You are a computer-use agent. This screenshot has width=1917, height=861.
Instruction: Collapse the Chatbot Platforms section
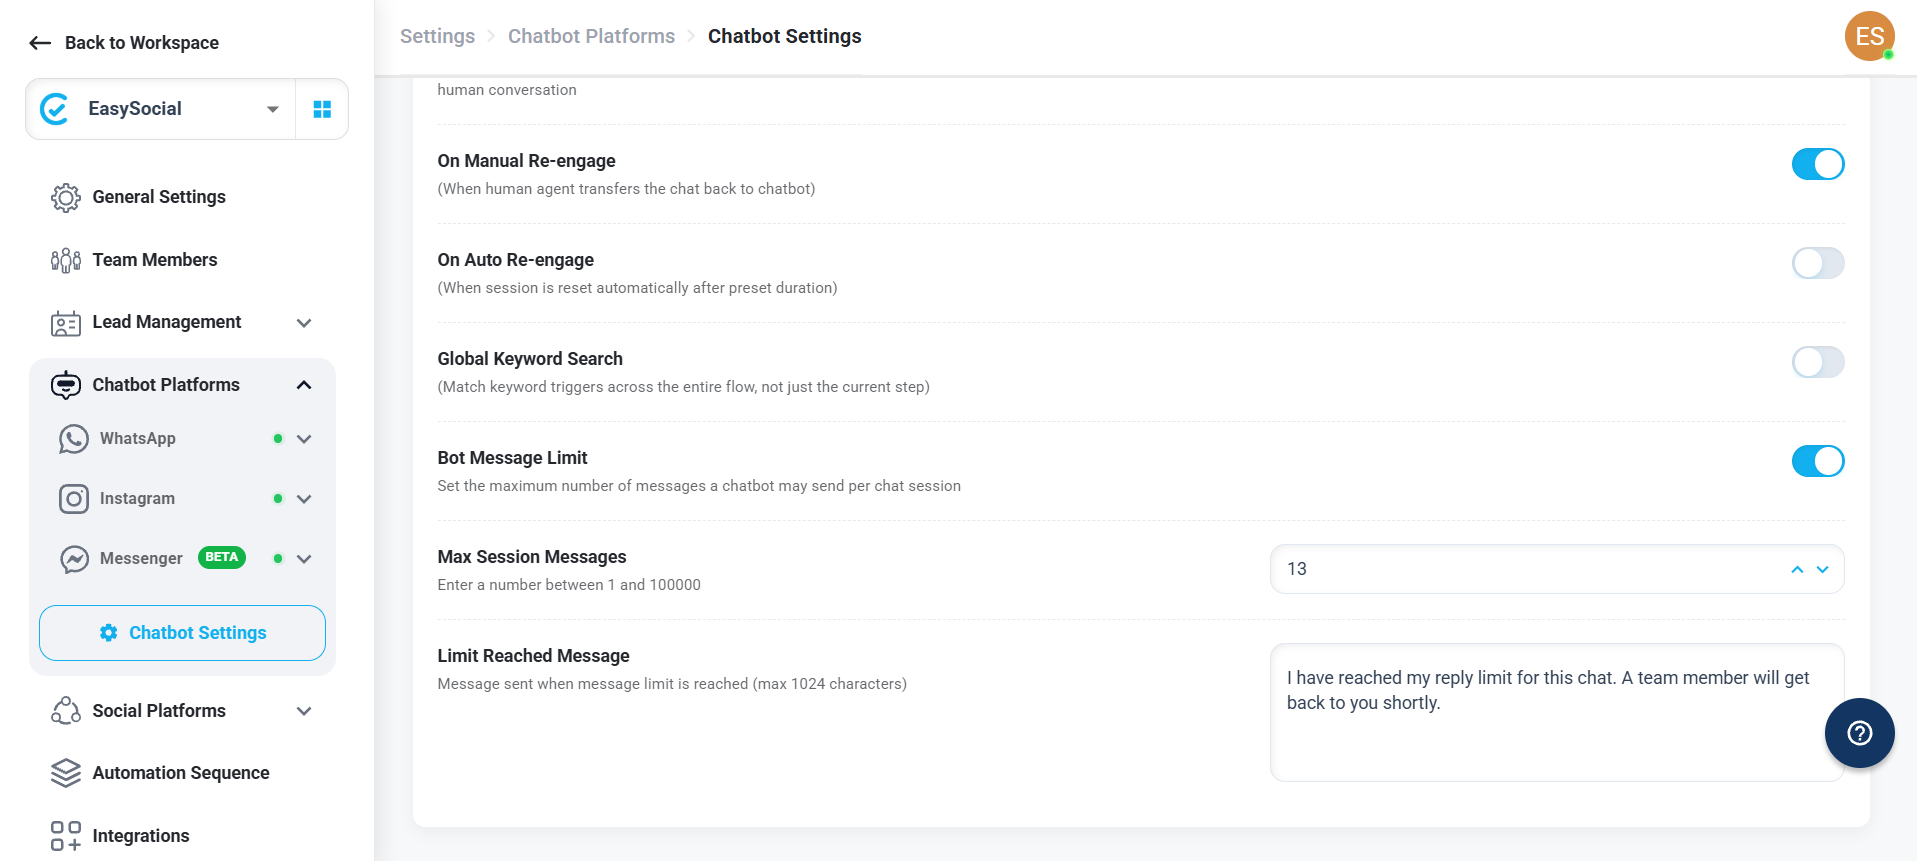pyautogui.click(x=304, y=385)
